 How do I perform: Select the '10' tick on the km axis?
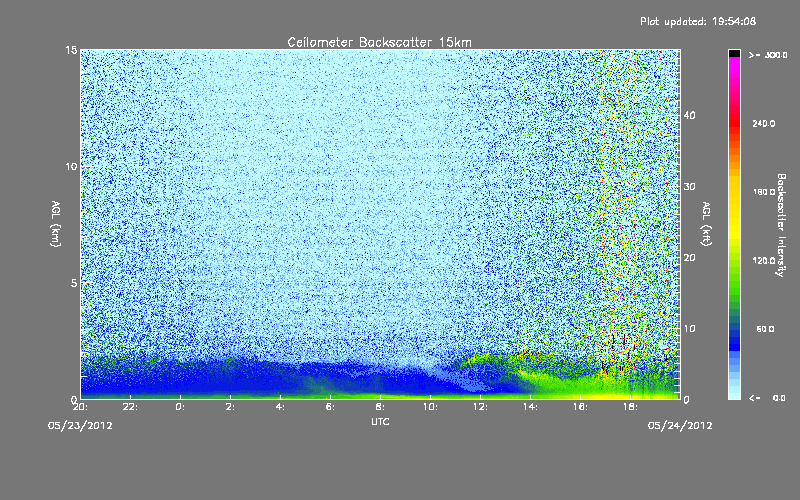coord(71,167)
